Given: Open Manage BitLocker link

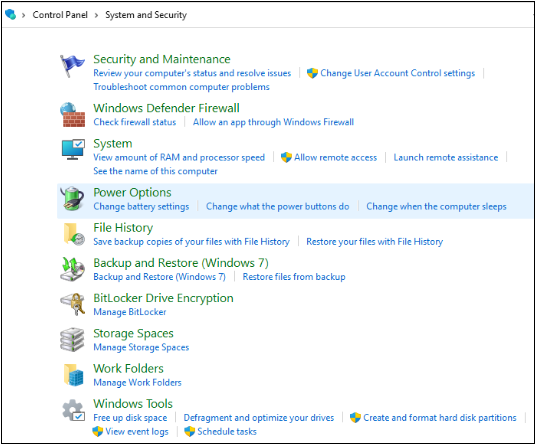Looking at the screenshot, I should pyautogui.click(x=130, y=312).
